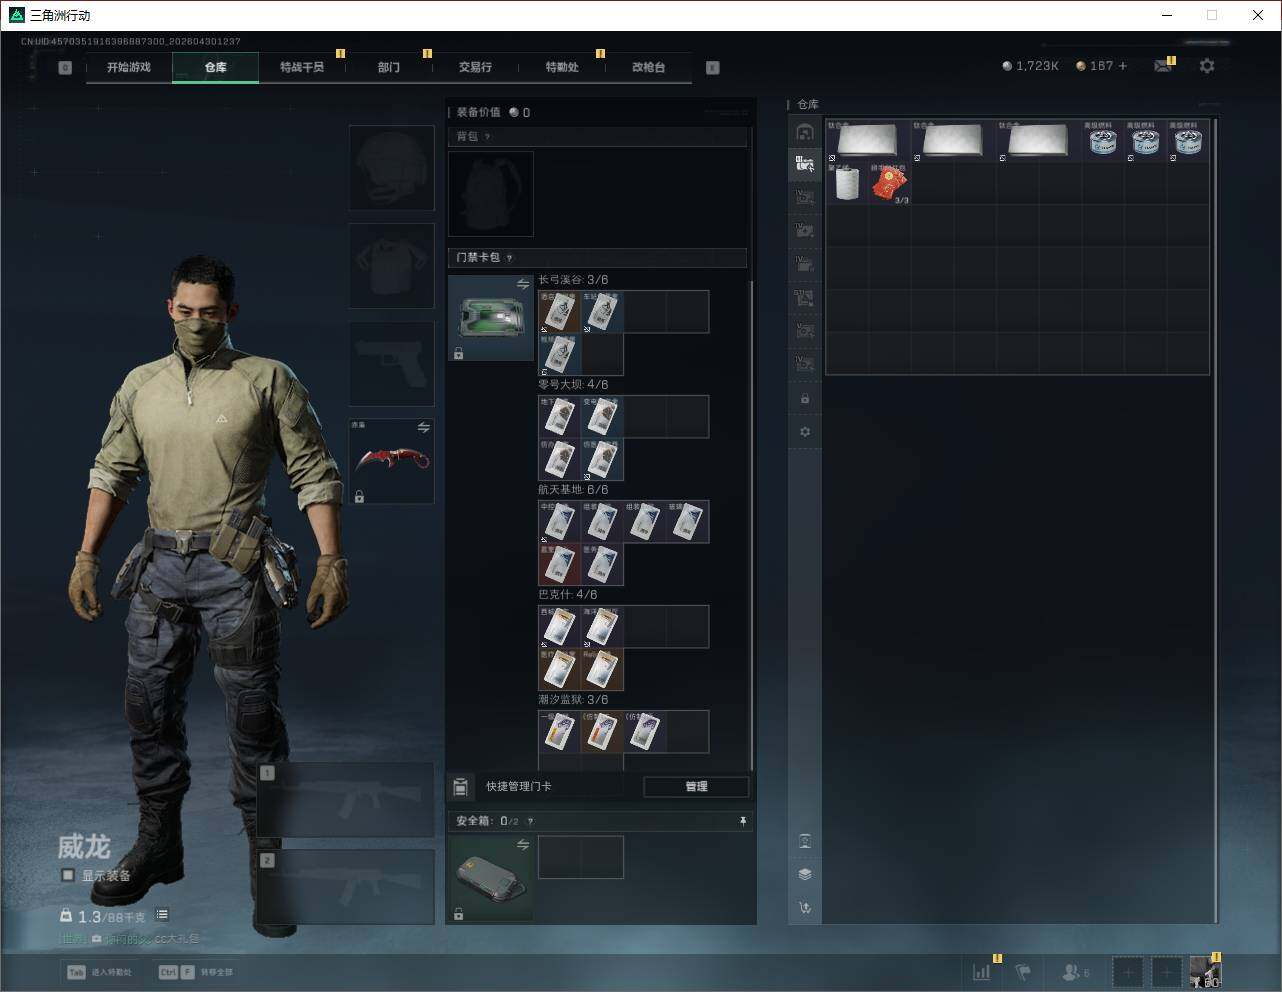Screen dimensions: 1282x992
Task: Select the first 零号大坝 keycard
Action: (x=559, y=417)
